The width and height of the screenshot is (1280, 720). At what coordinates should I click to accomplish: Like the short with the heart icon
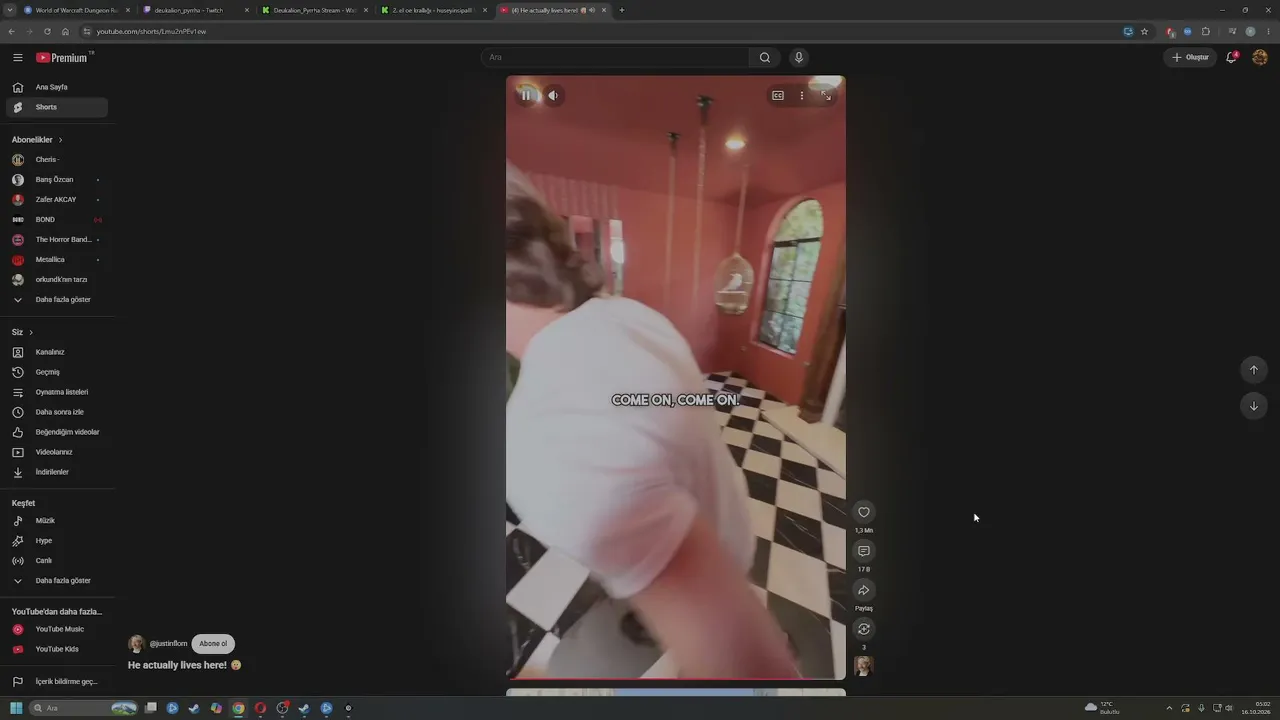864,512
